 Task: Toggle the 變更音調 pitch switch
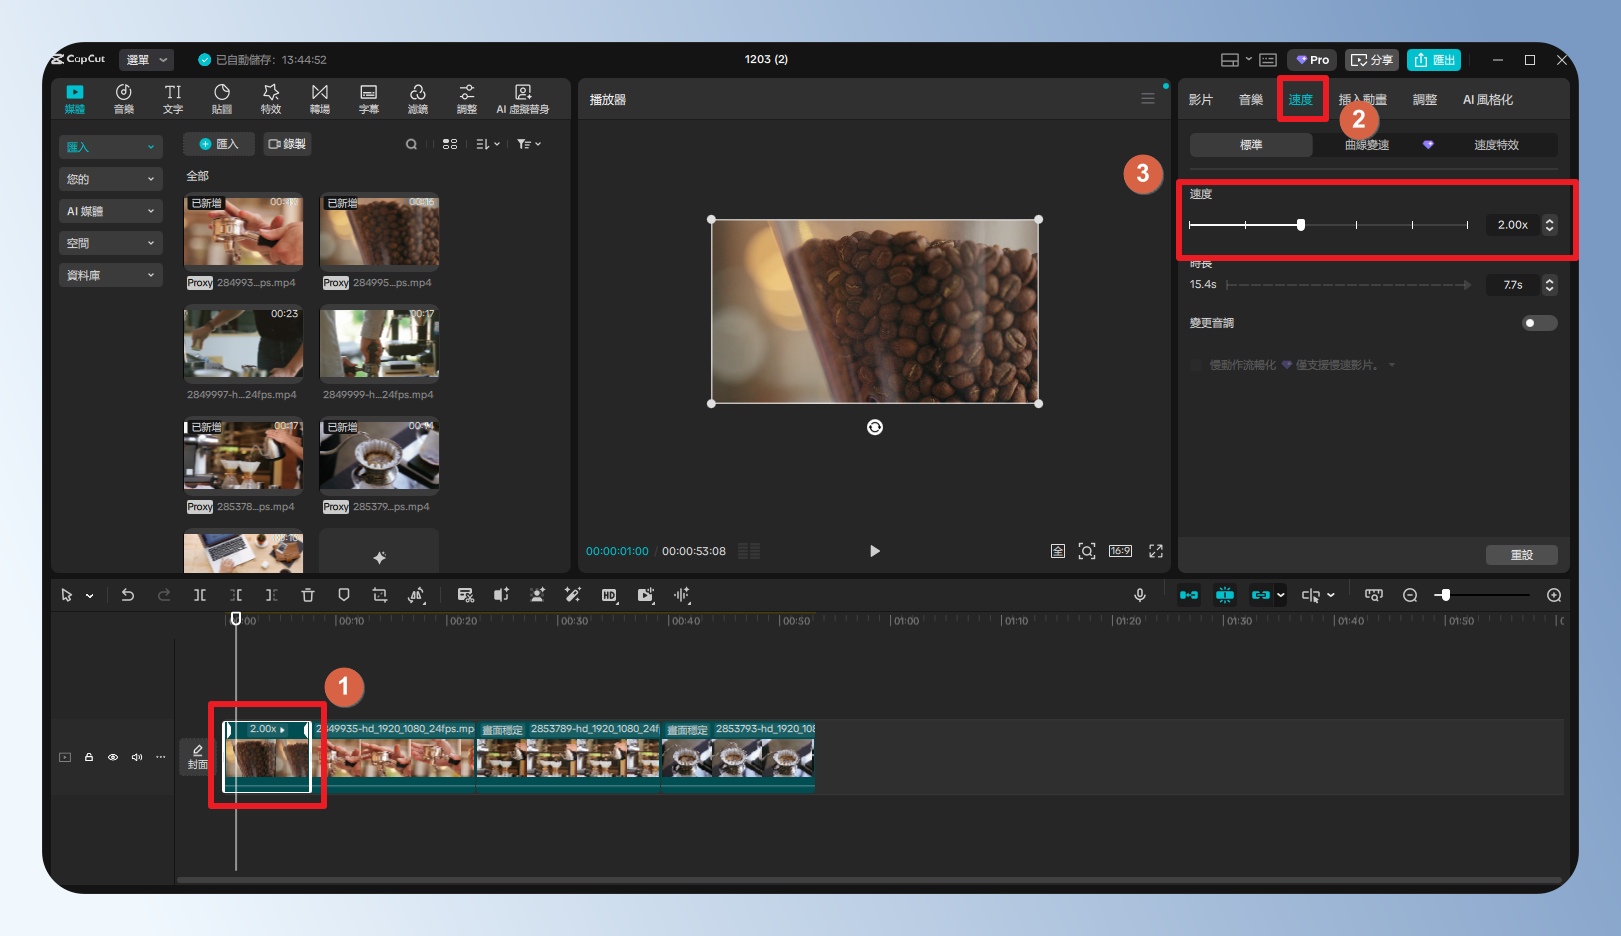(x=1538, y=323)
